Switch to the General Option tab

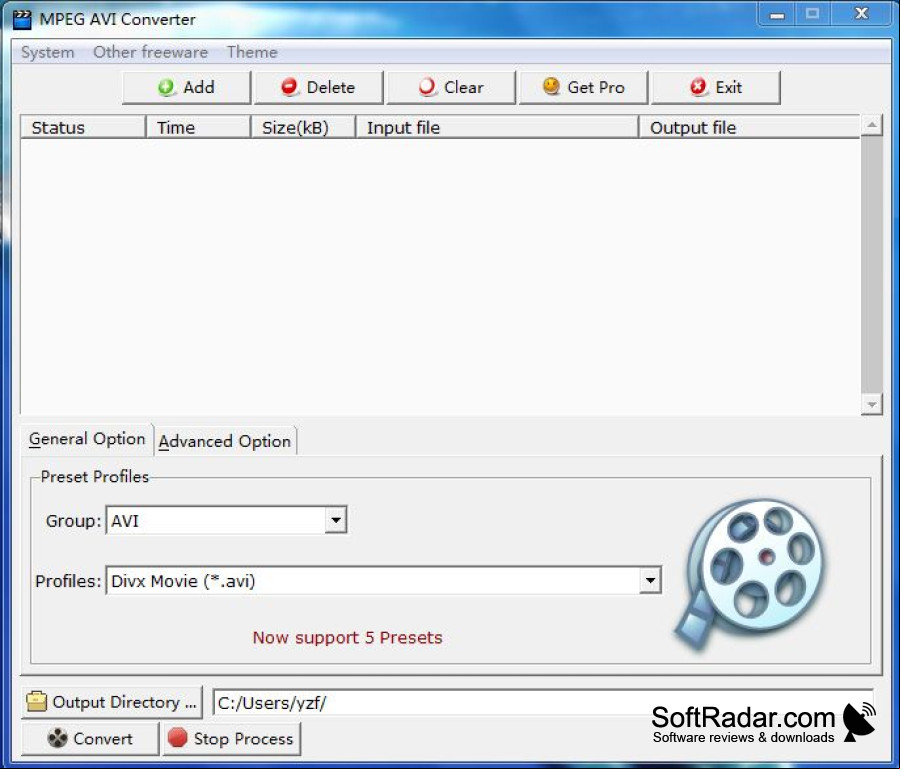[x=87, y=439]
